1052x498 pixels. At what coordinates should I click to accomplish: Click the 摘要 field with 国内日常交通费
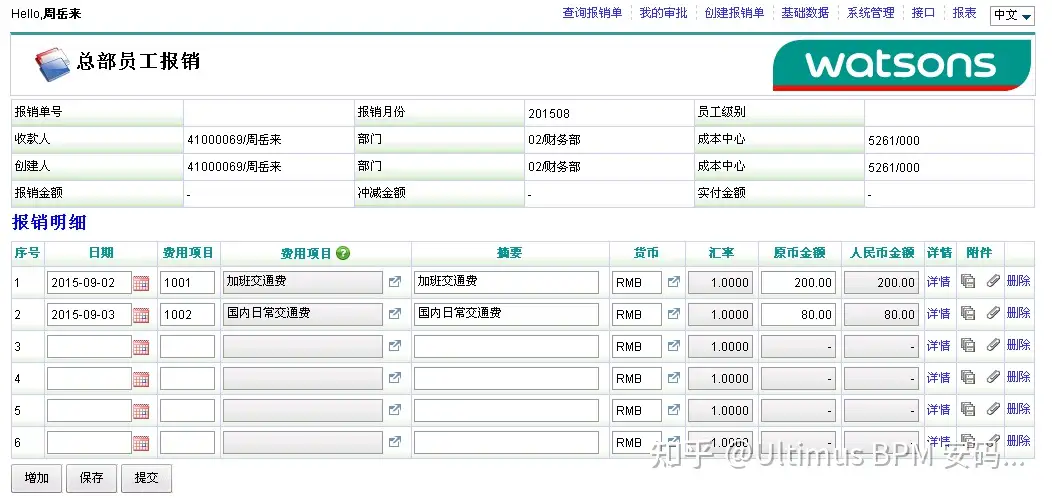tap(507, 314)
